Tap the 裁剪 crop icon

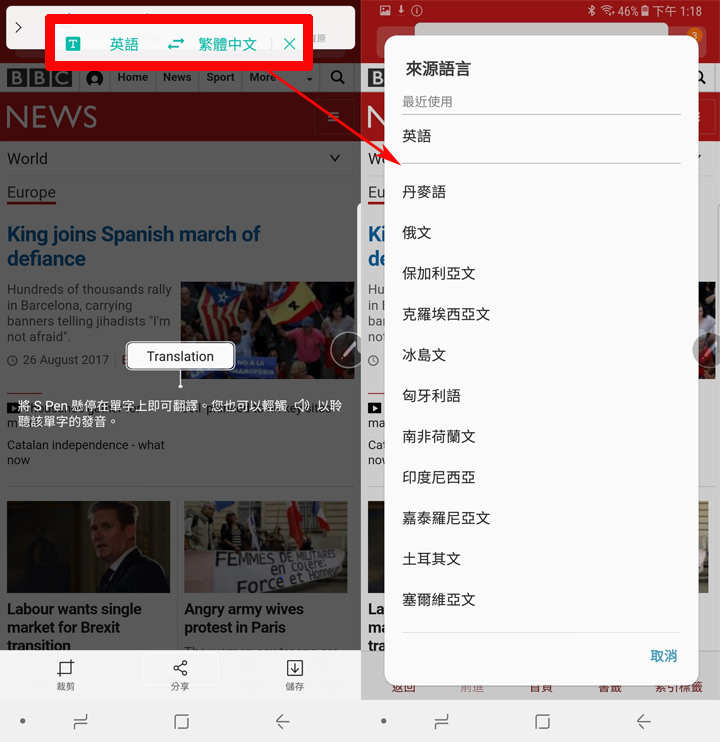tap(66, 668)
